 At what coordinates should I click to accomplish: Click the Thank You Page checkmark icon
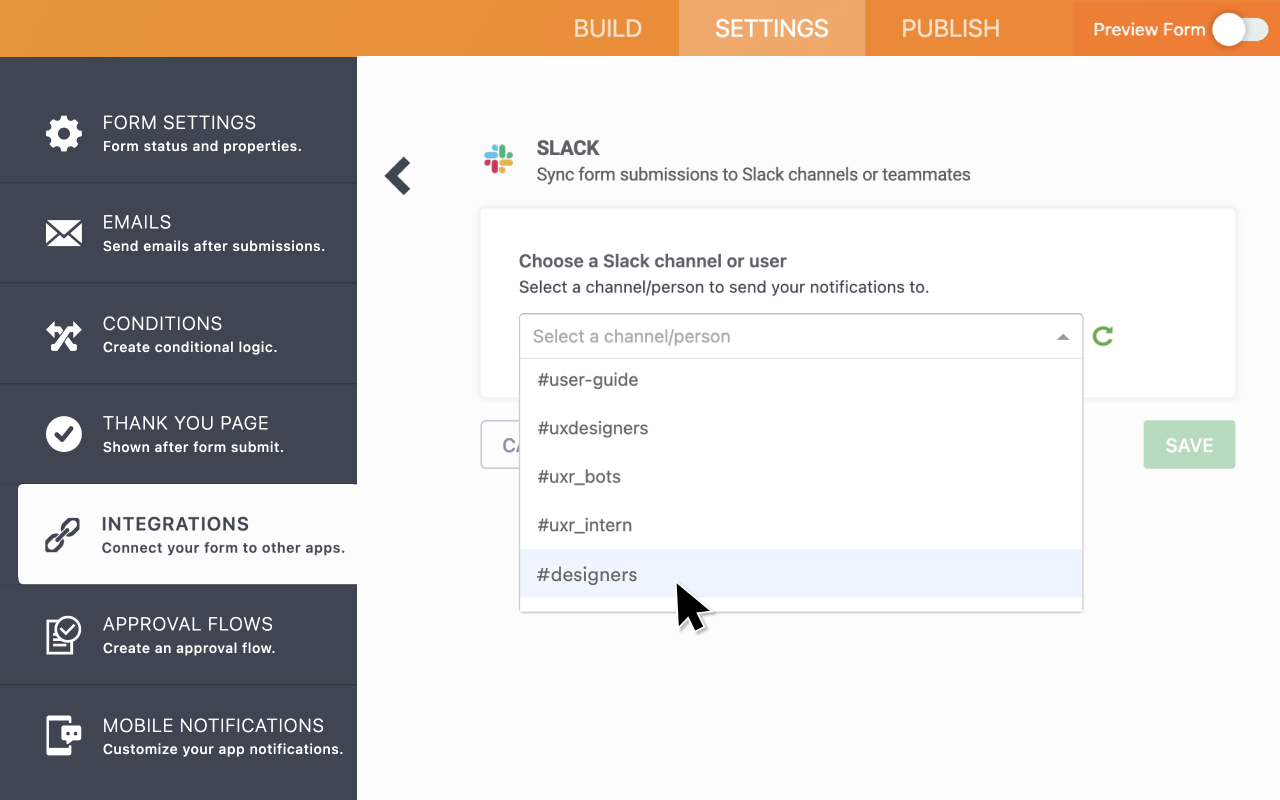tap(63, 434)
